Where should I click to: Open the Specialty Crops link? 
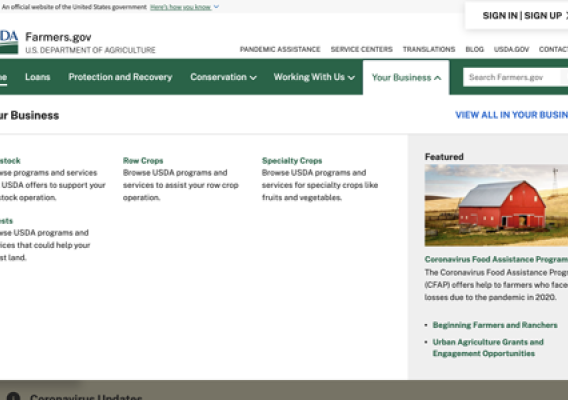(292, 161)
